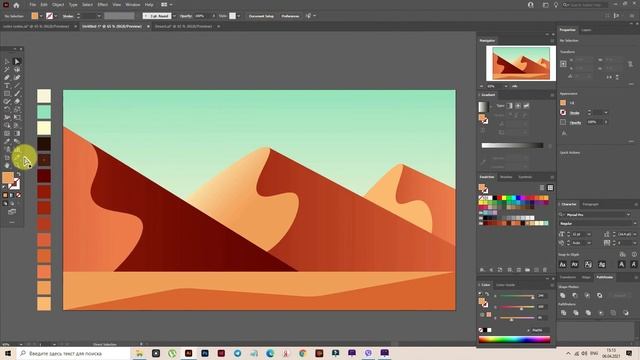Switch to the Brushes tab

506,177
